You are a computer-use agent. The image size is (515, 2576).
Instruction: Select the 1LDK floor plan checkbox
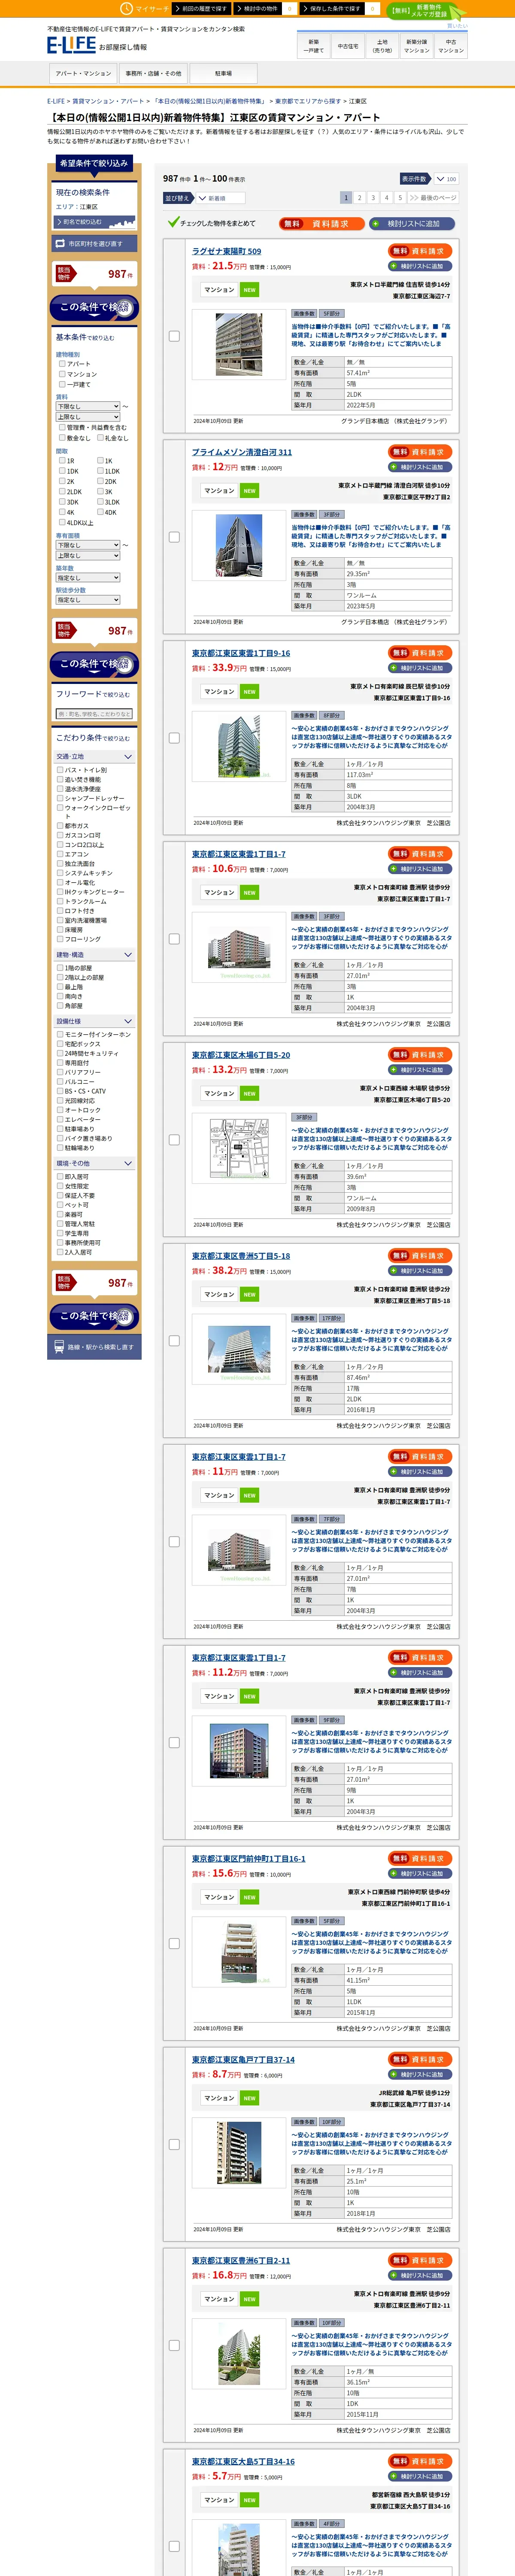tap(100, 471)
